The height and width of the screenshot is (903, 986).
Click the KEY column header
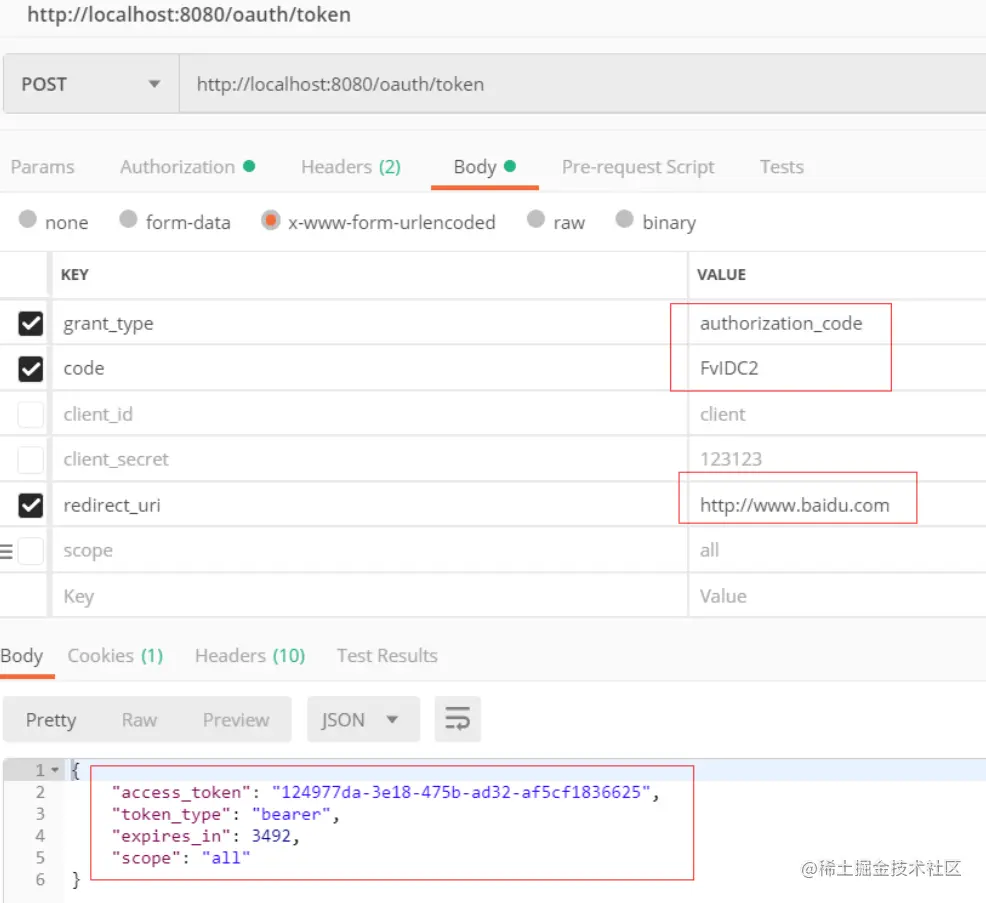click(74, 275)
